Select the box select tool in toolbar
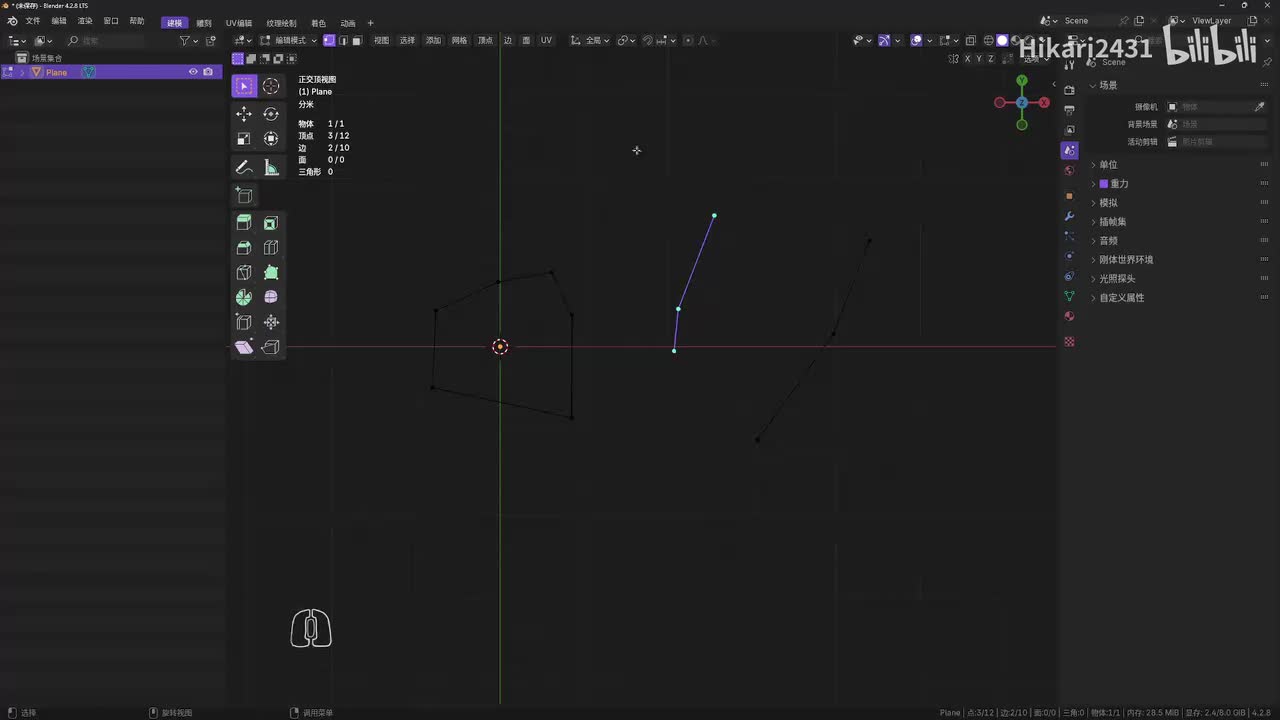Image resolution: width=1280 pixels, height=720 pixels. pyautogui.click(x=244, y=86)
